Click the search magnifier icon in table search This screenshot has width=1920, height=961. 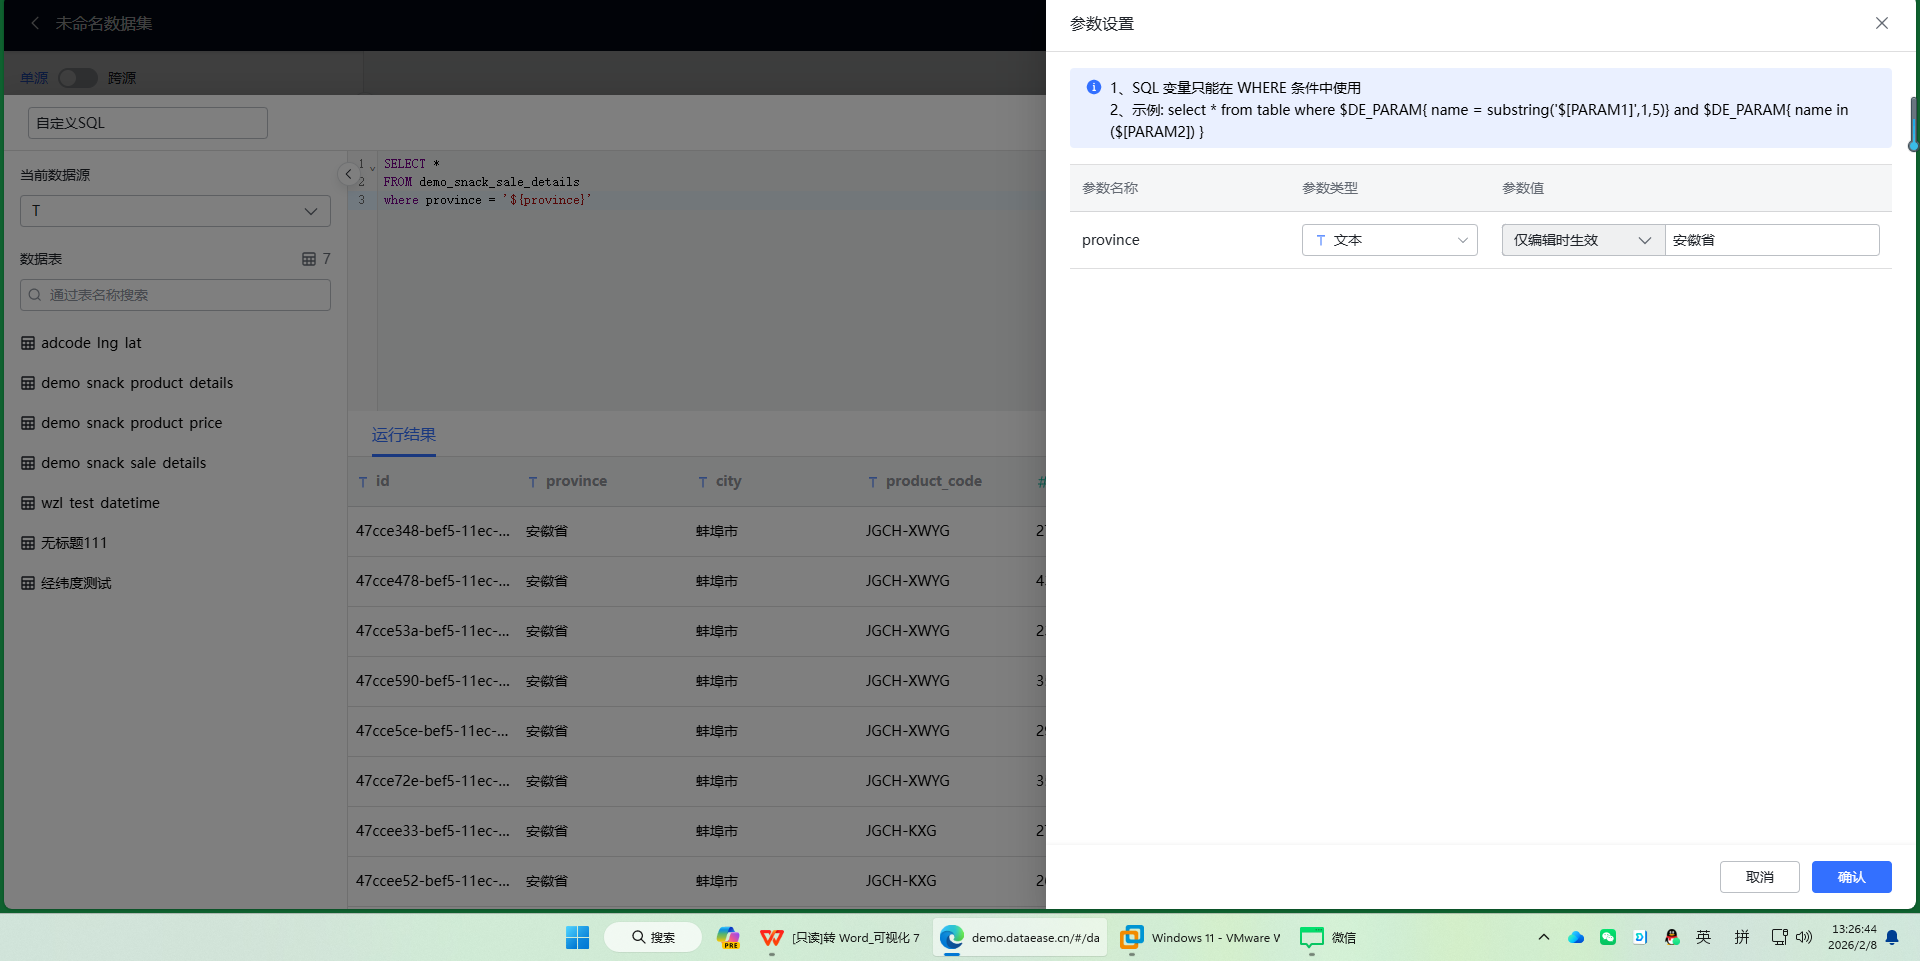(x=35, y=295)
